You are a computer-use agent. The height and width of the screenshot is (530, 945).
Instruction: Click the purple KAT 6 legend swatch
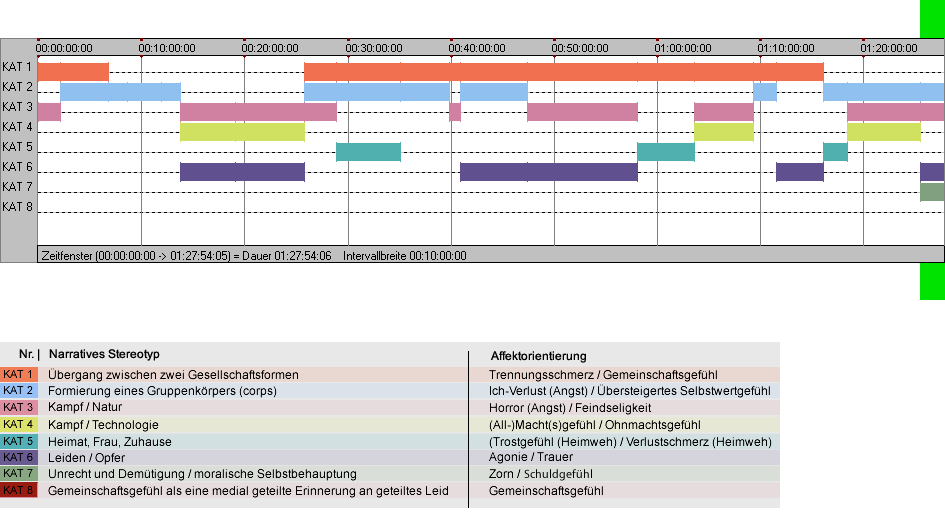tap(19, 457)
